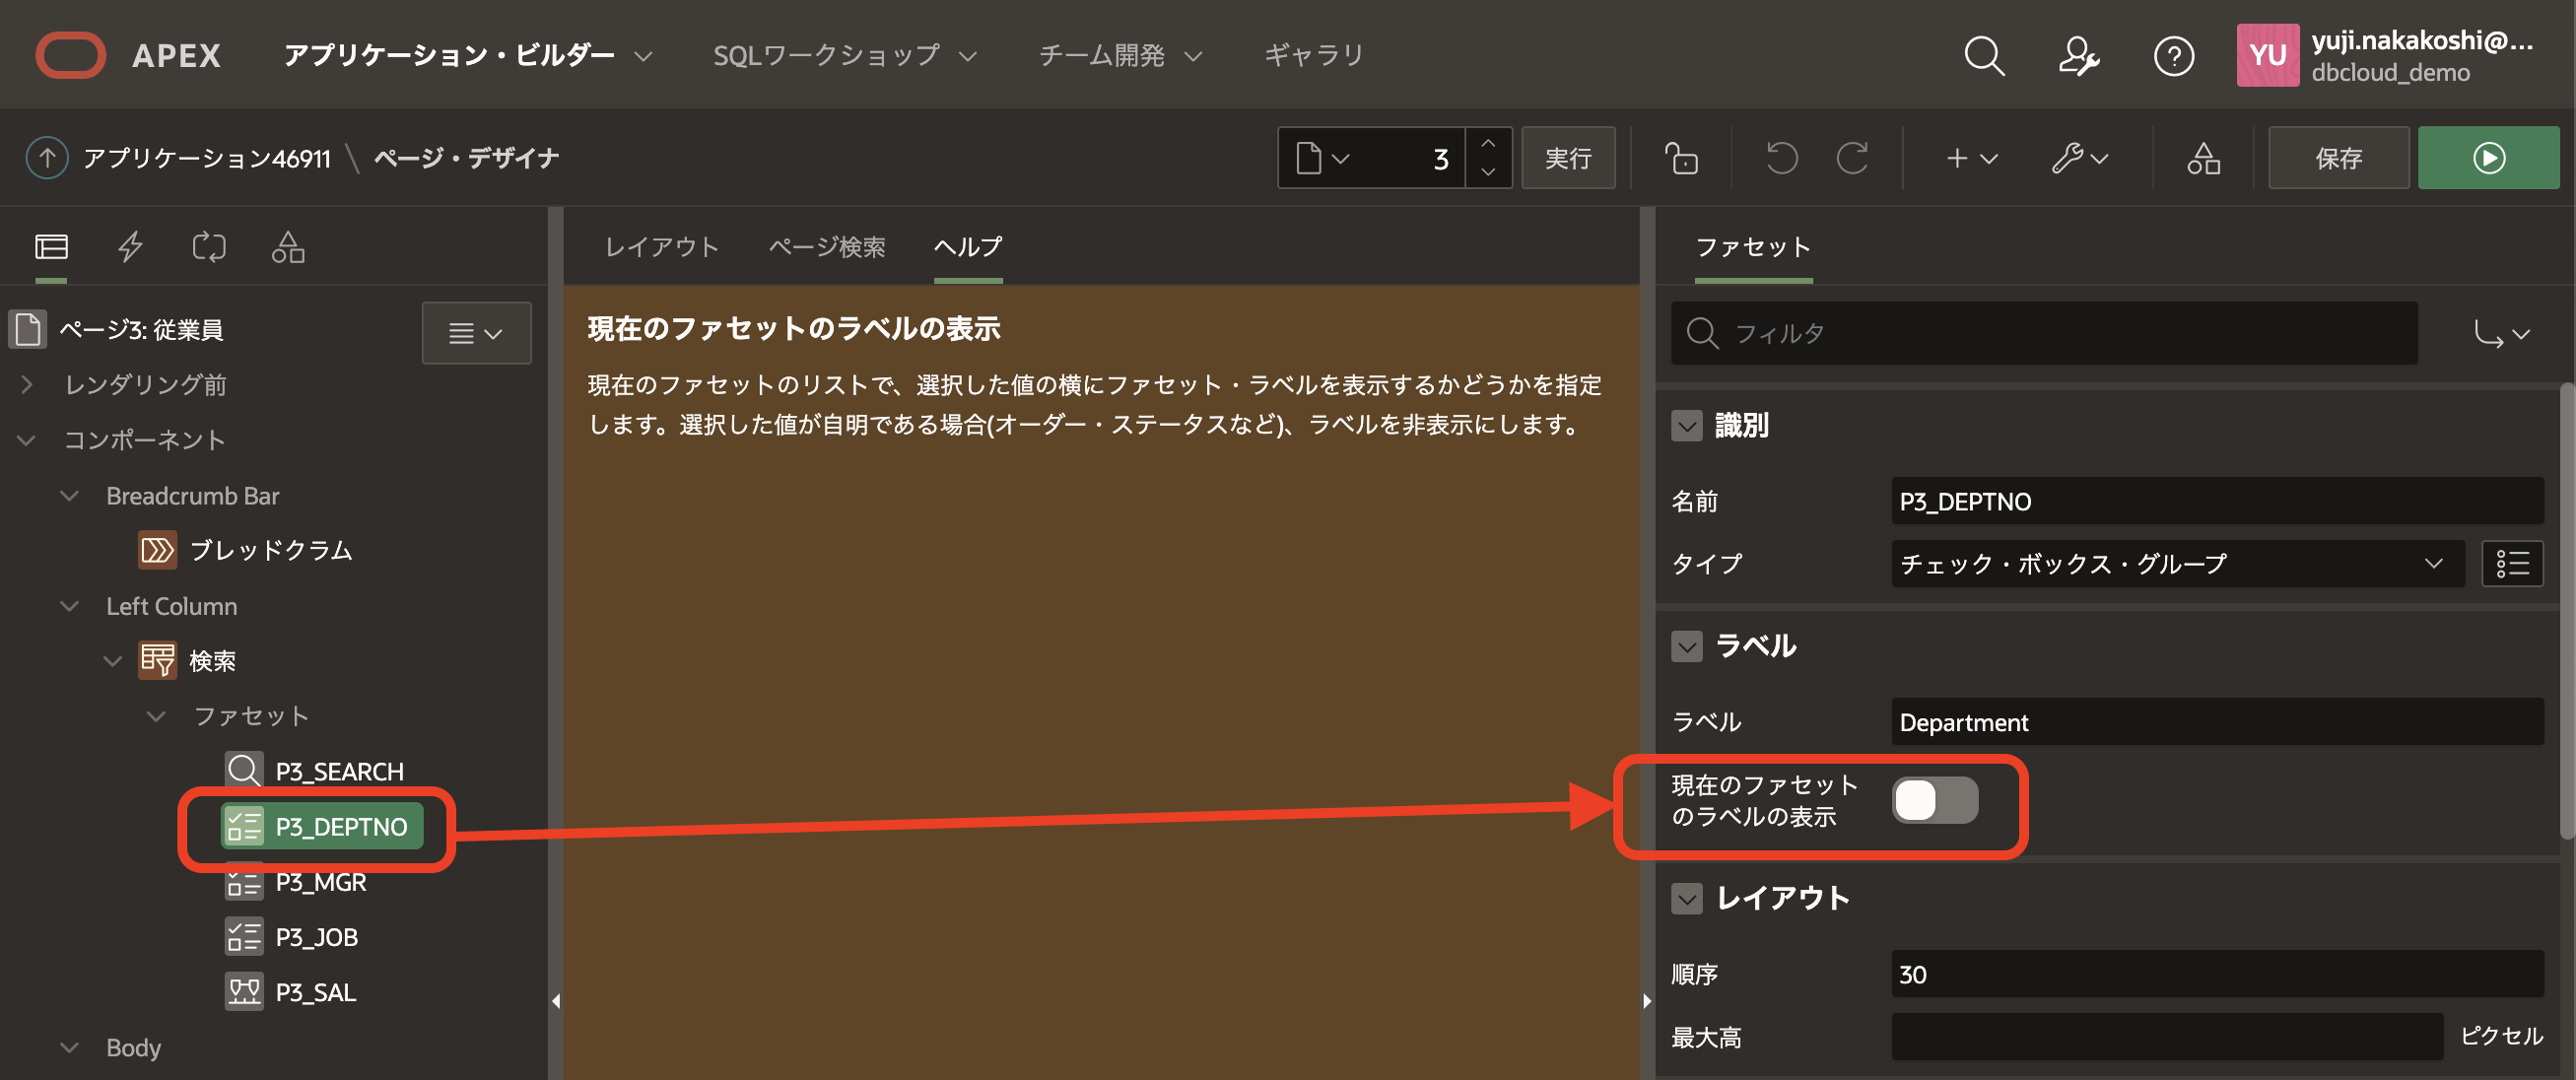Open the タイプ dropdown
Viewport: 2576px width, 1080px height.
(x=2177, y=563)
